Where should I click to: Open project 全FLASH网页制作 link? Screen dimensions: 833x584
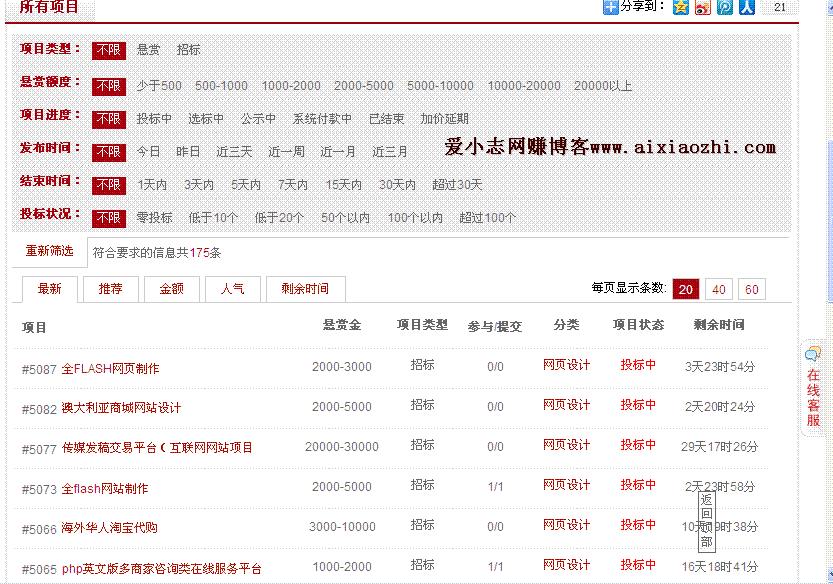pos(110,369)
